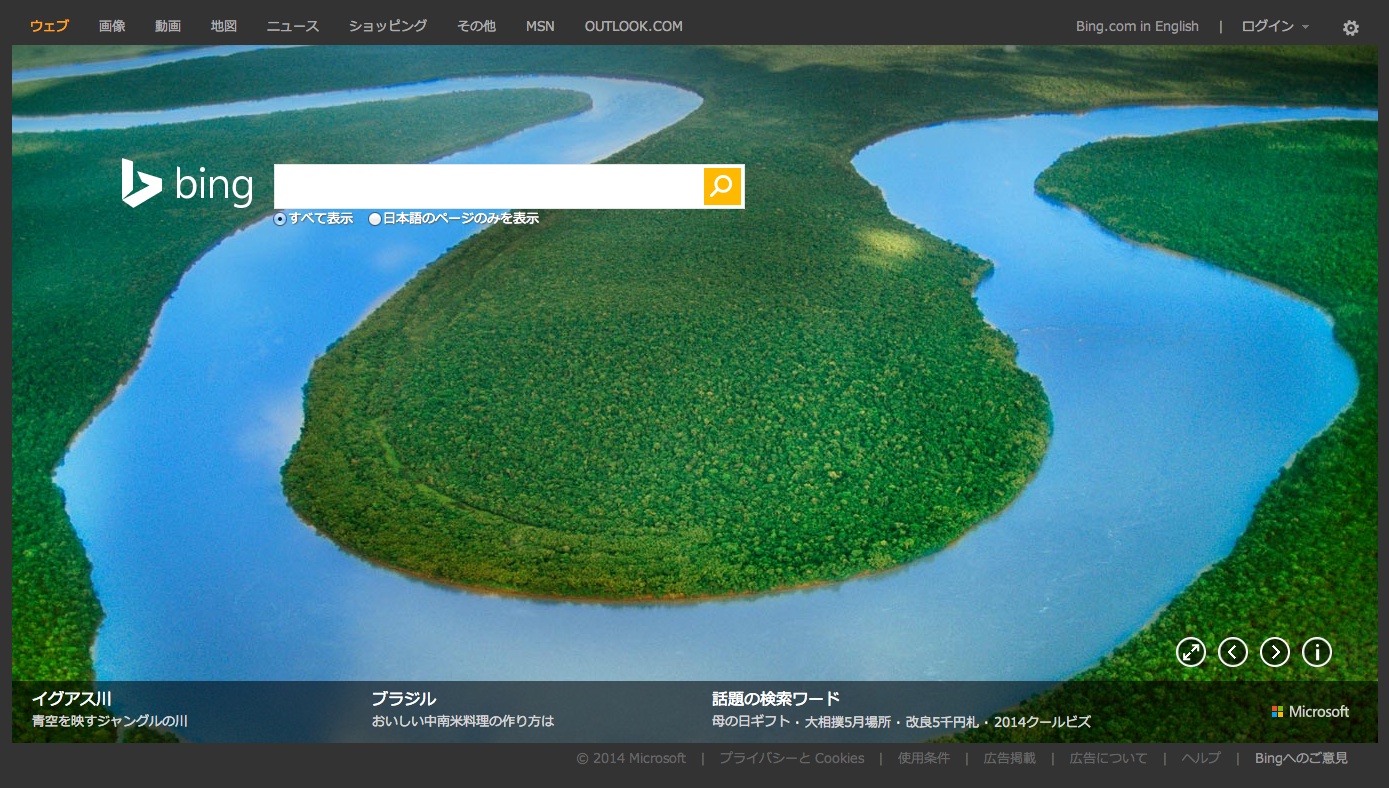Viewport: 1389px width, 788px height.
Task: Switch to the 画像 tab
Action: 112,27
